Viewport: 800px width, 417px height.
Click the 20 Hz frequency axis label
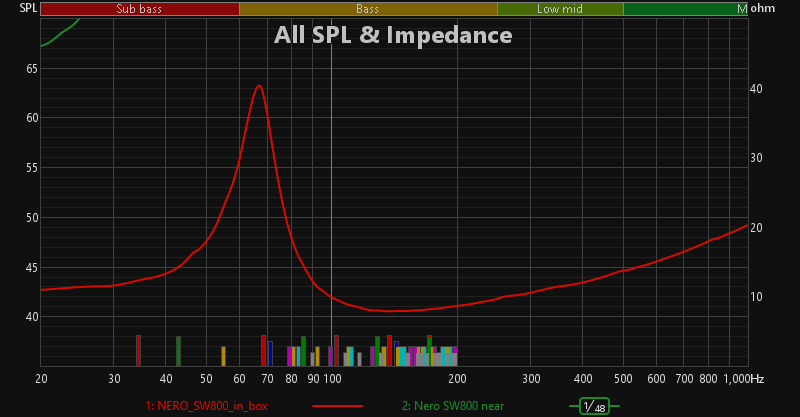(x=41, y=379)
